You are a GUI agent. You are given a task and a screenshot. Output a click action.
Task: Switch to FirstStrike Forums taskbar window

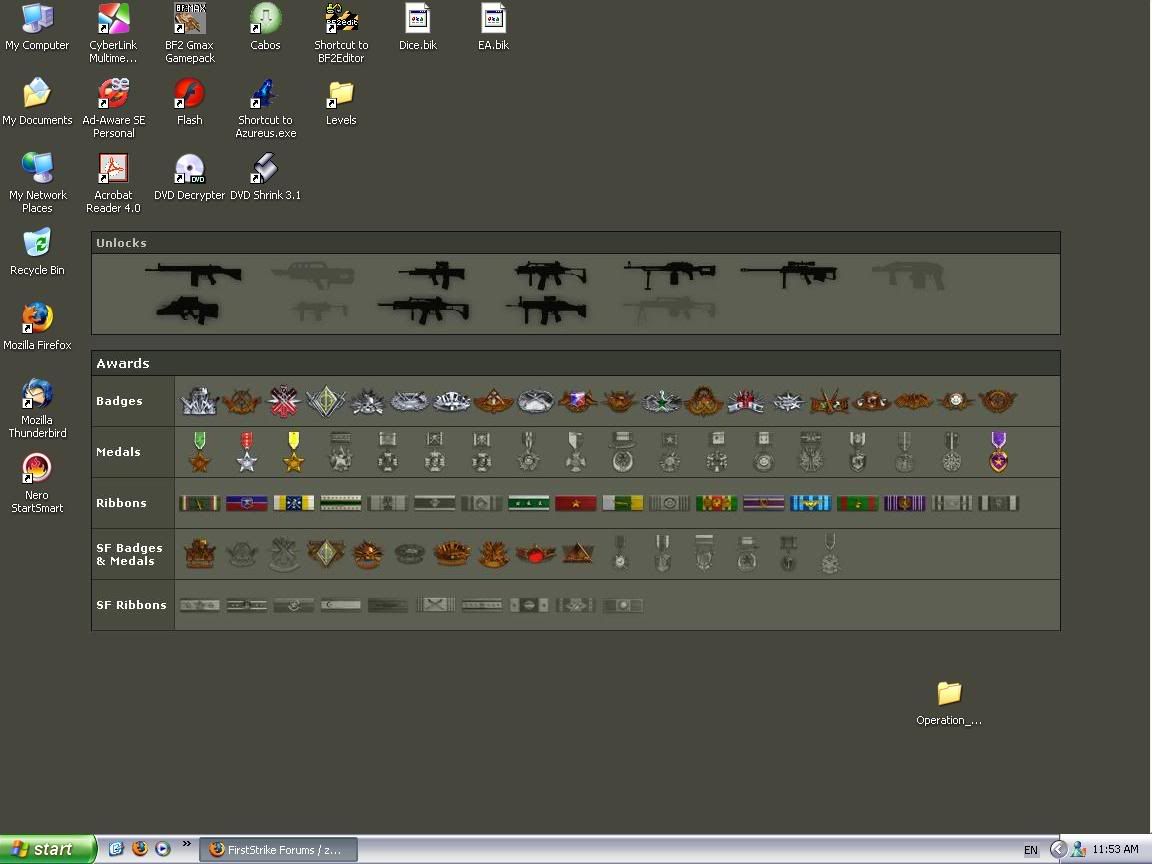(278, 849)
